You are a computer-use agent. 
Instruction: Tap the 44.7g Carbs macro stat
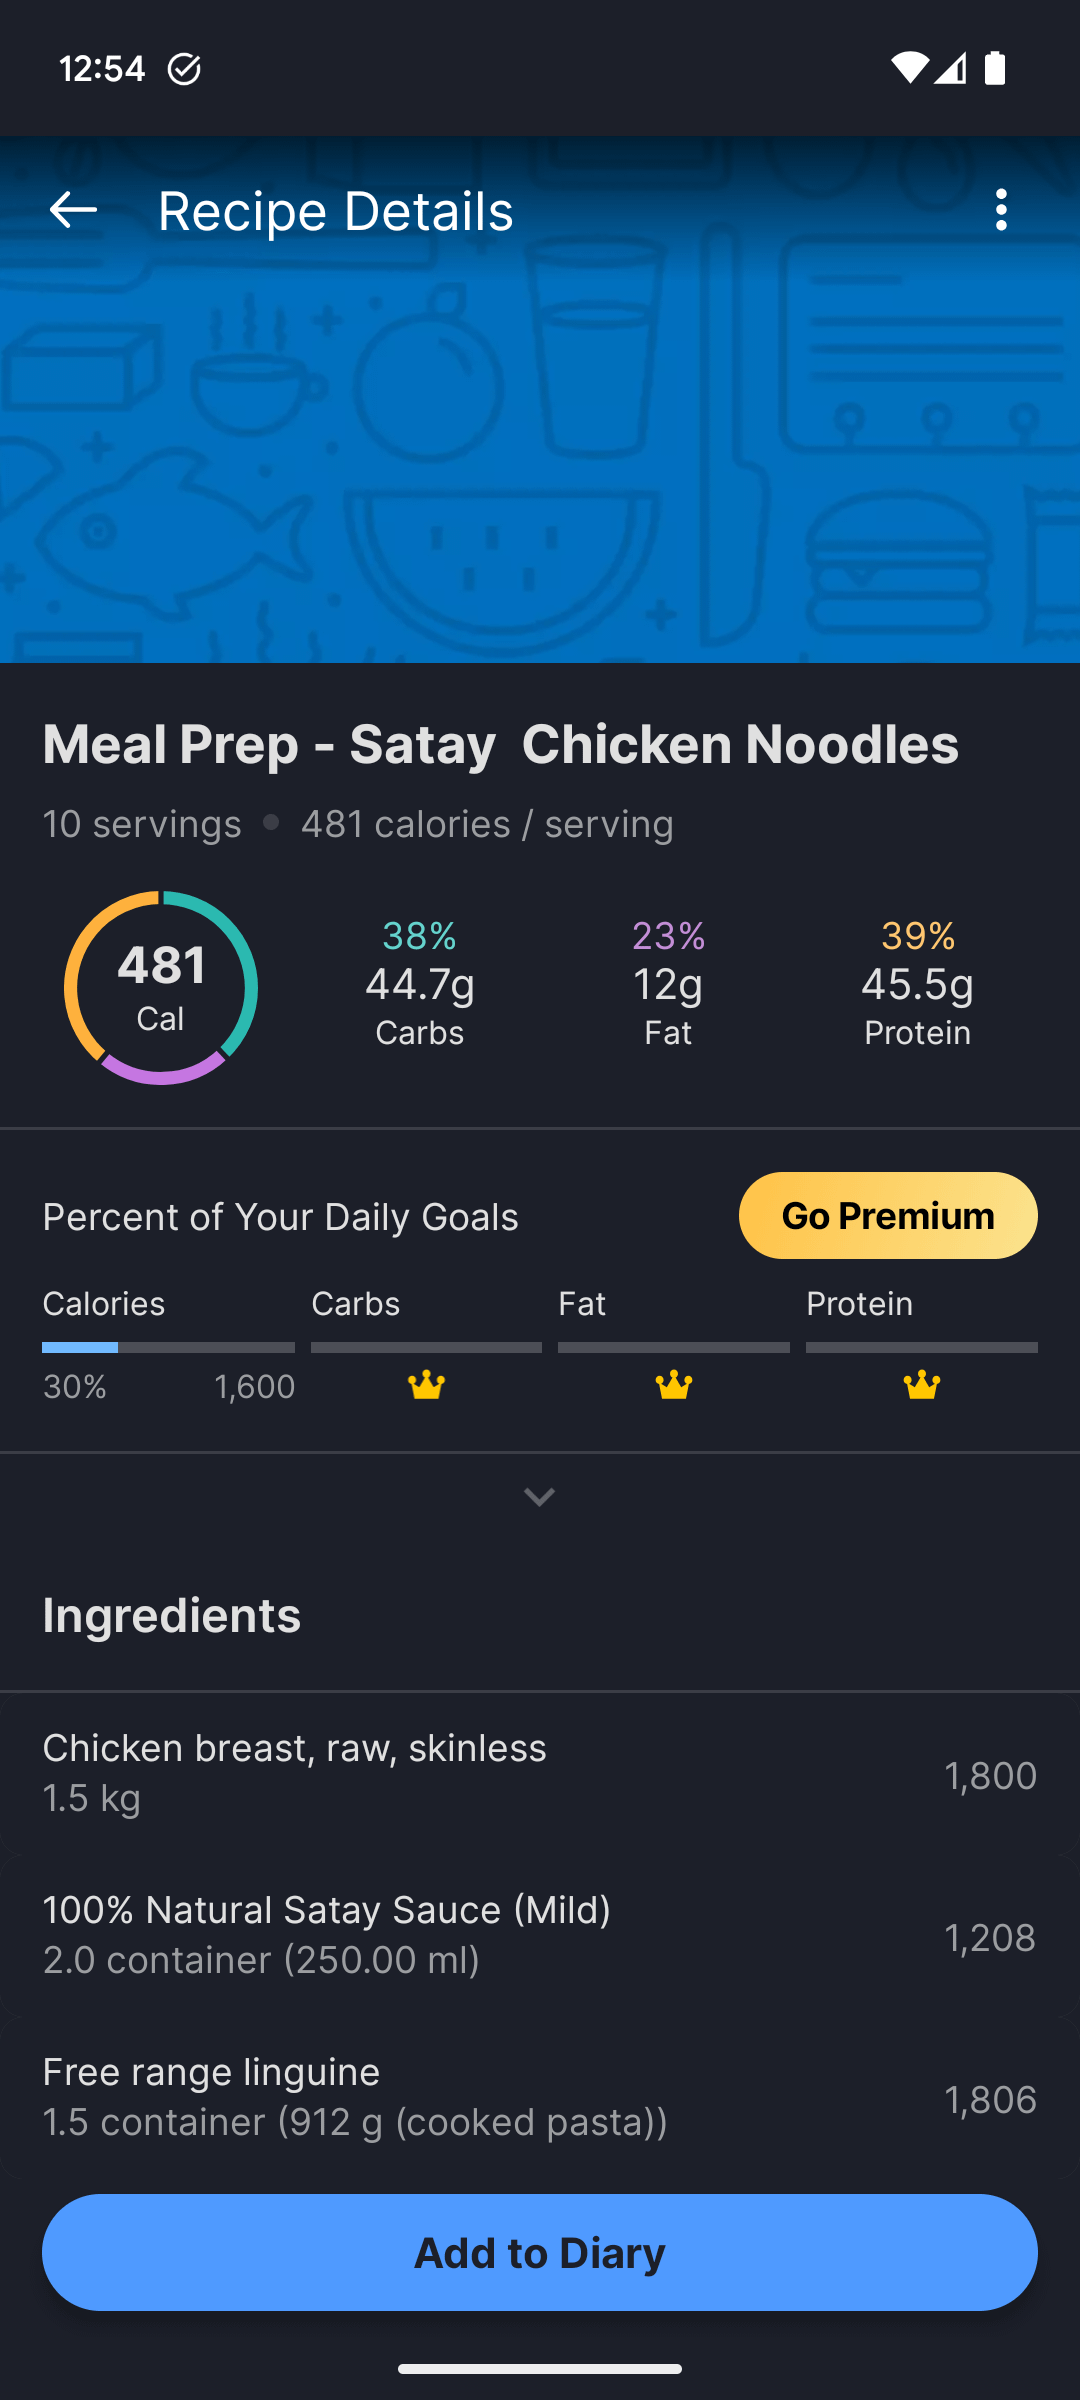(419, 986)
